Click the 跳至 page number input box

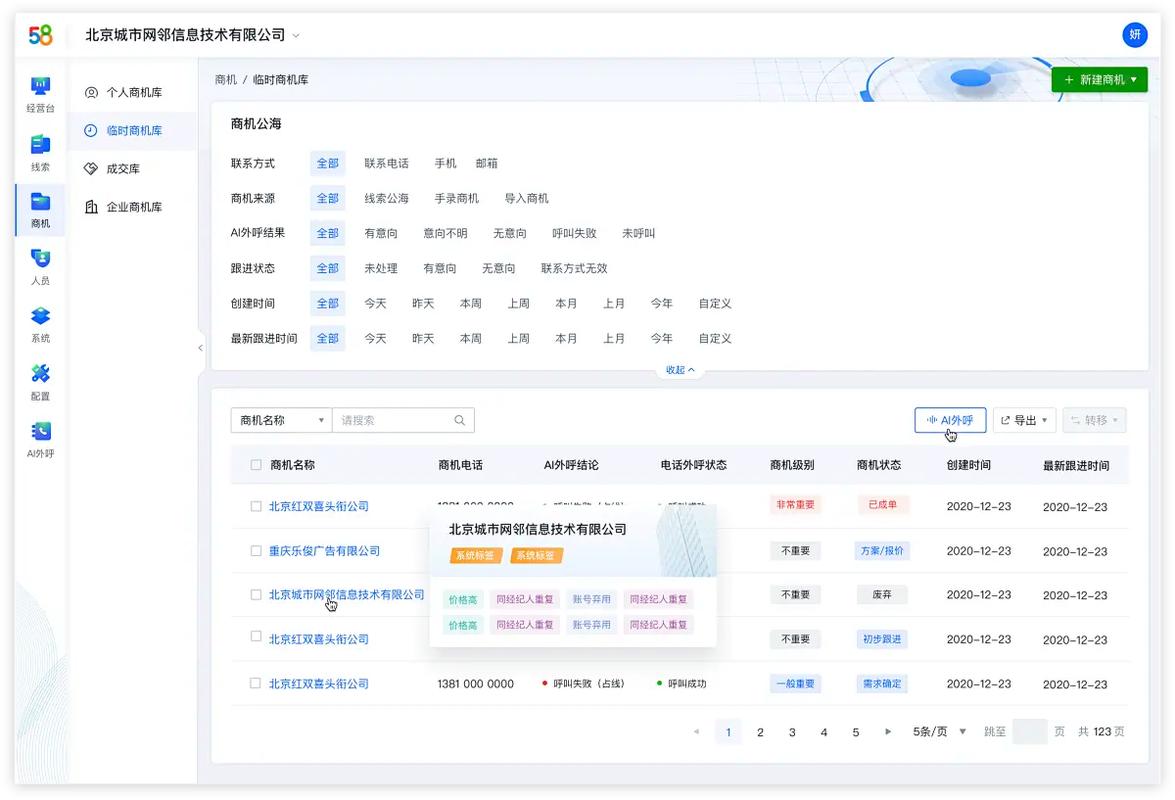tap(1030, 732)
